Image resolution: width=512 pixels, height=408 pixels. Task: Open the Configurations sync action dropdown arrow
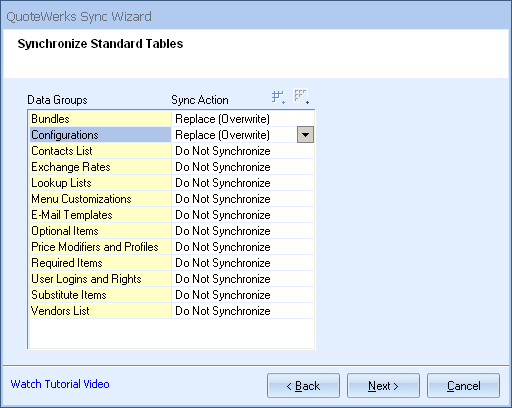tap(305, 135)
